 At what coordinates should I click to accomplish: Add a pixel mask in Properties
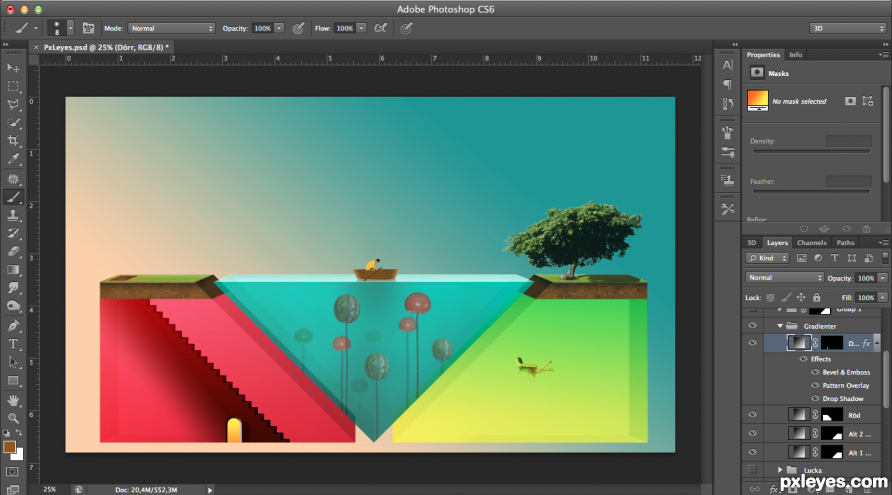[x=850, y=101]
